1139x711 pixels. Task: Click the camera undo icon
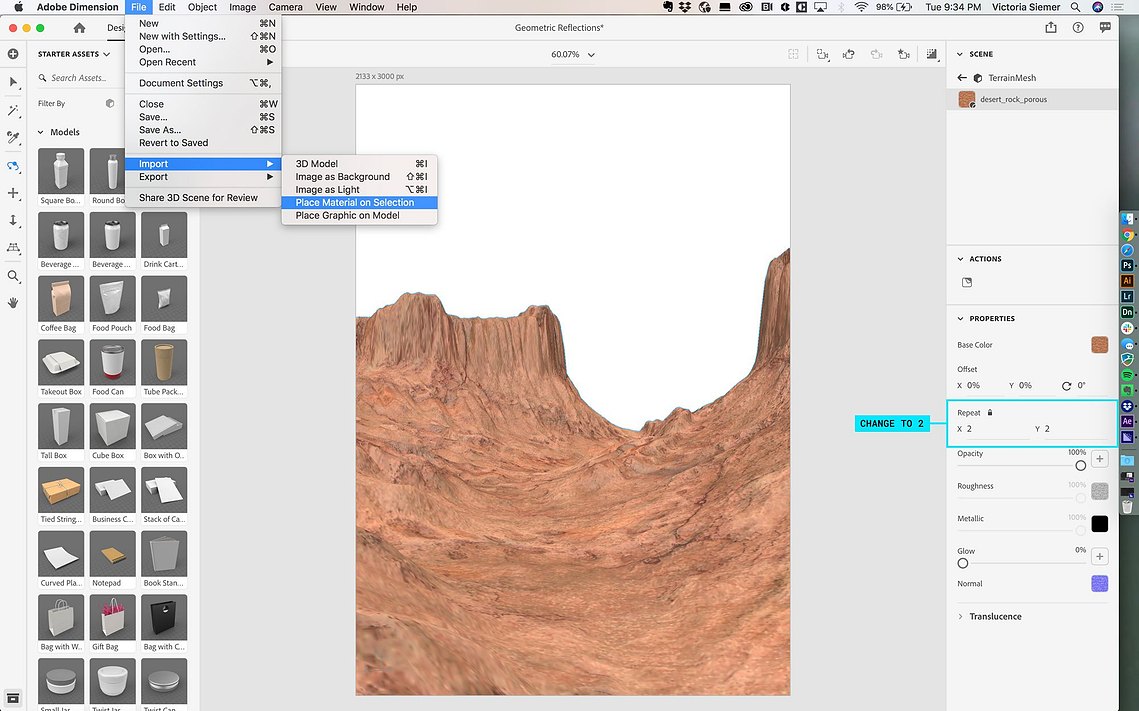click(848, 54)
